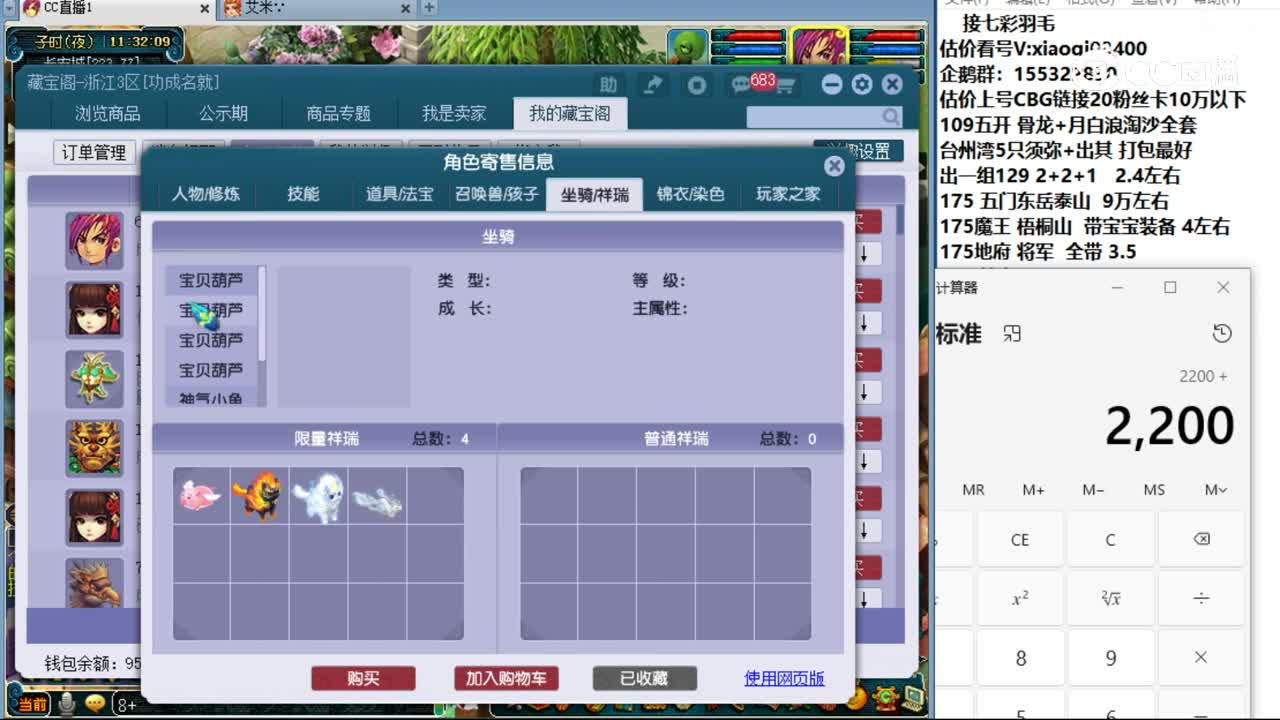1280x720 pixels.
Task: Click the magnifier icon in the search box
Action: (x=893, y=117)
